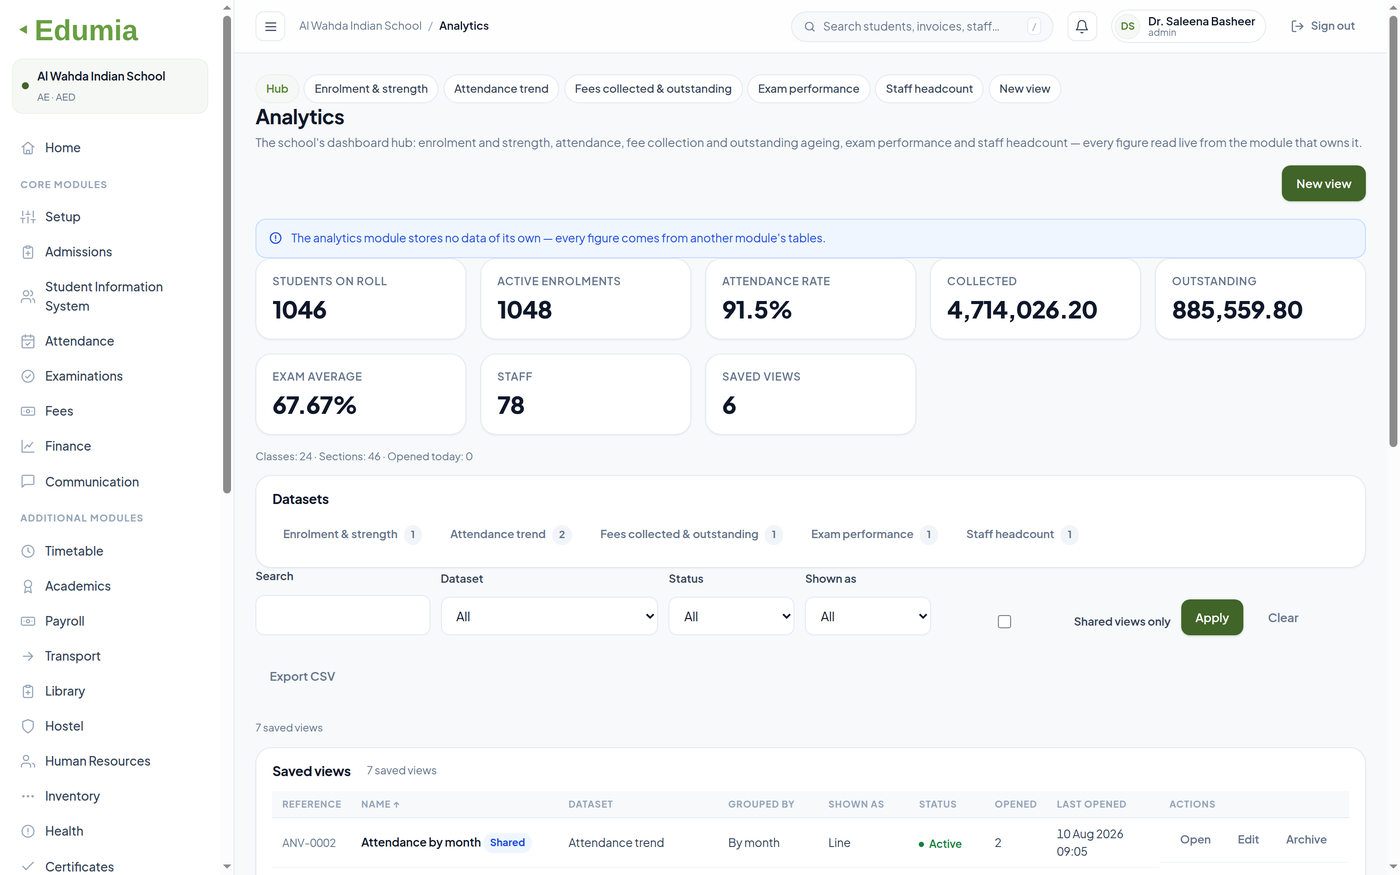Viewport: 1400px width, 875px height.
Task: Click the Fees banknote icon
Action: 28,411
